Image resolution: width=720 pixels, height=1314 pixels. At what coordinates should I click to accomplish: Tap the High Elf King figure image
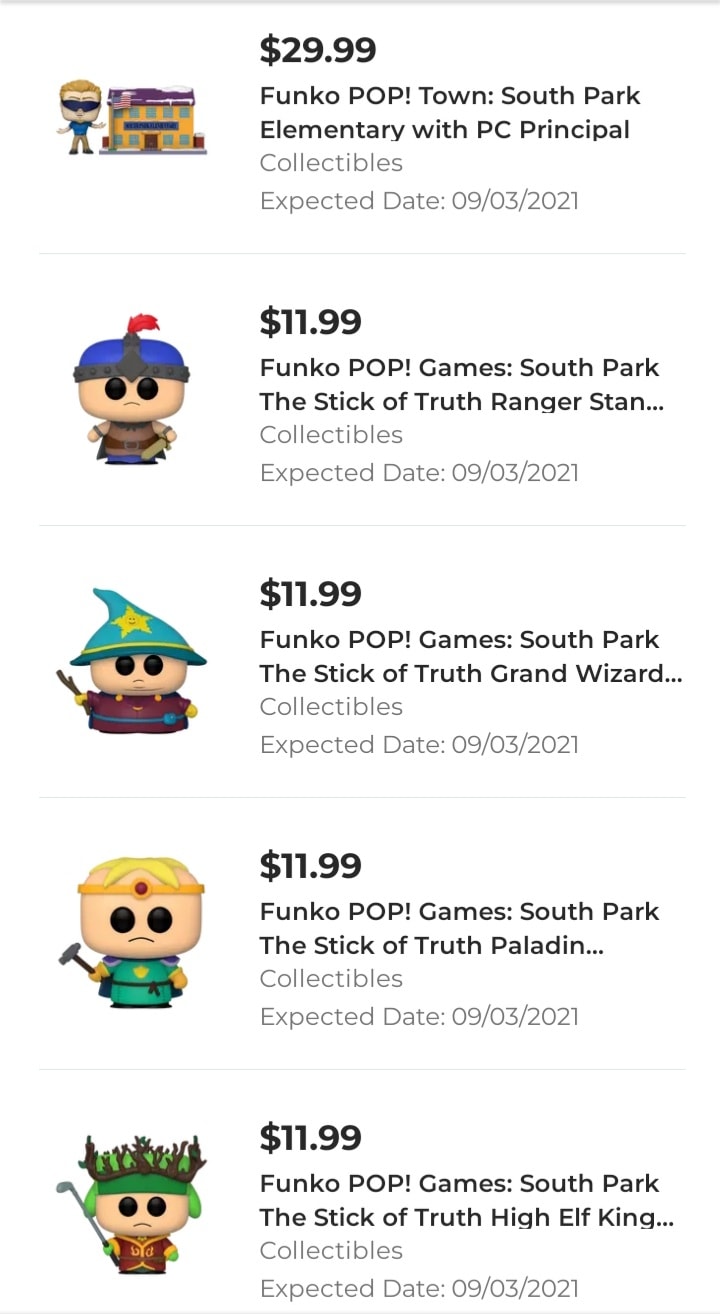click(x=131, y=1206)
